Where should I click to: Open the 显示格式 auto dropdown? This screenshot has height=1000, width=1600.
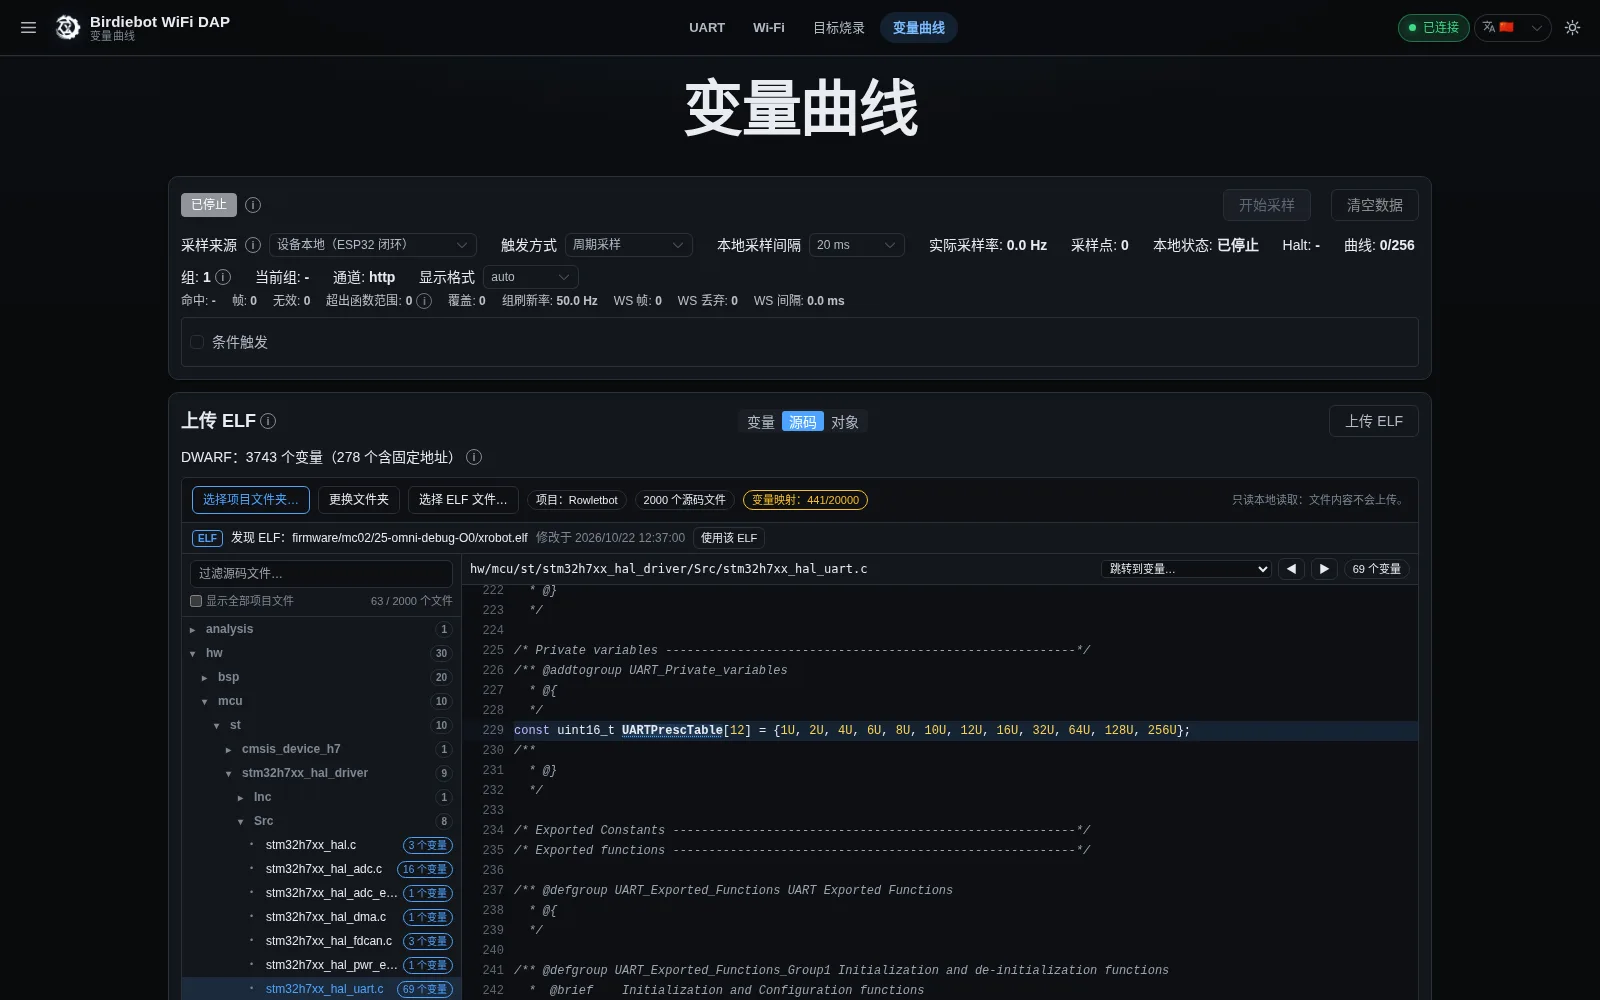[x=531, y=277]
